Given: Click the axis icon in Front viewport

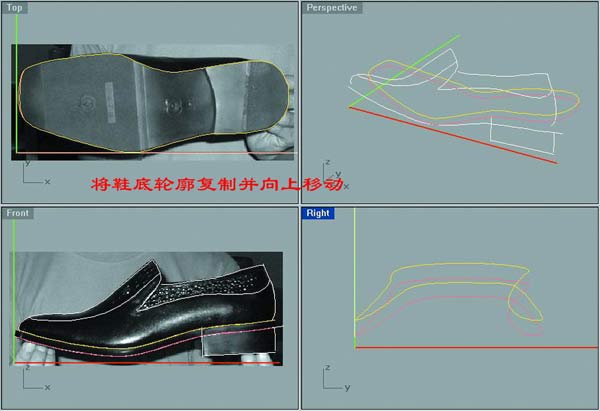Looking at the screenshot, I should tap(36, 379).
